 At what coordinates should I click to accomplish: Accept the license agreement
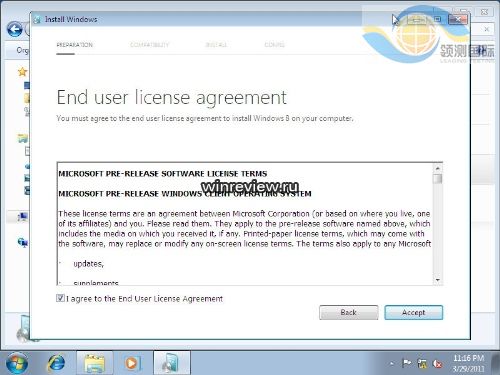pyautogui.click(x=414, y=313)
